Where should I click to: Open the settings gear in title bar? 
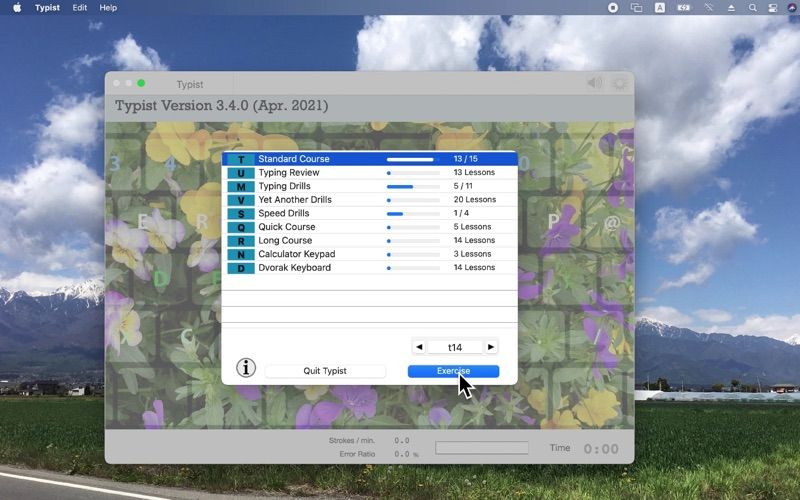click(x=620, y=83)
